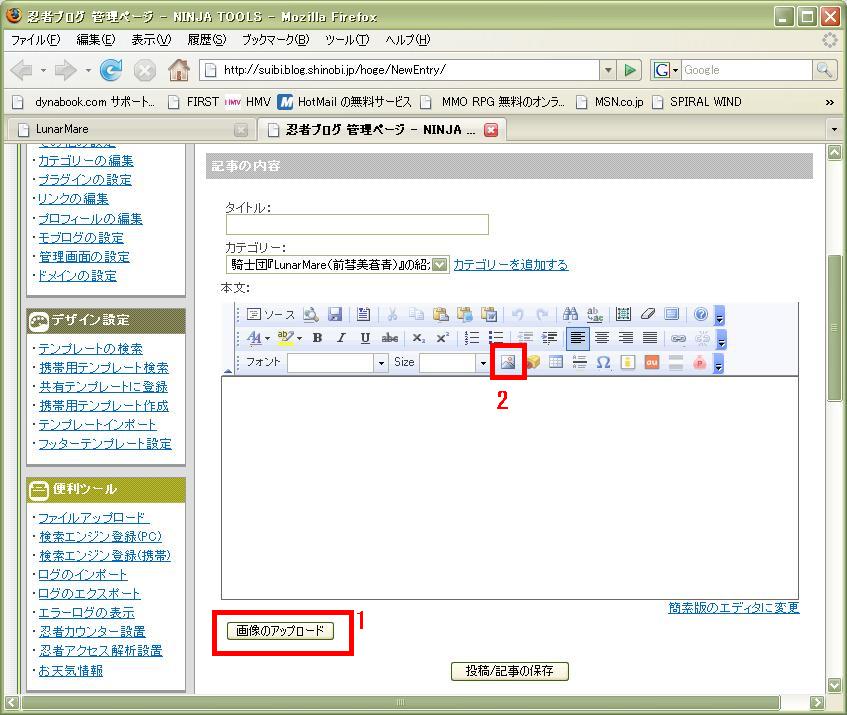Screen dimensions: 847x715
Task: Open the 編集 menu
Action: coord(96,40)
